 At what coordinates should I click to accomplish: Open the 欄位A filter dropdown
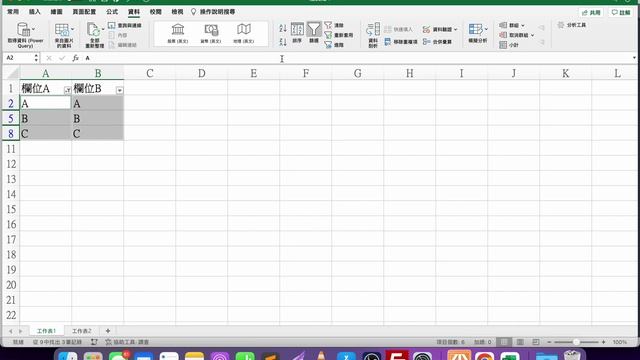click(x=67, y=90)
